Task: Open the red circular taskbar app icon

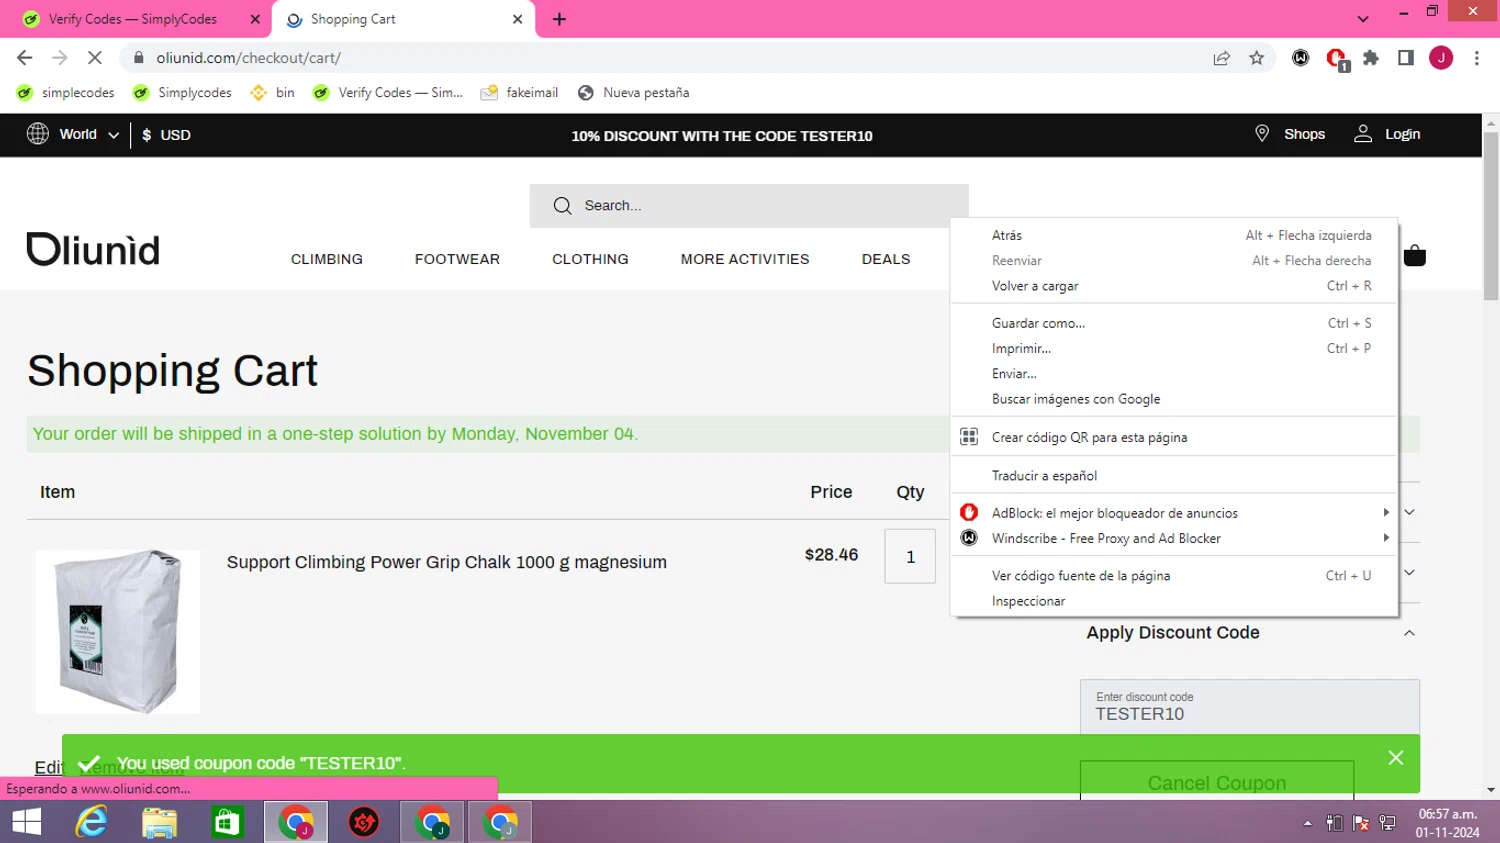Action: (x=364, y=822)
